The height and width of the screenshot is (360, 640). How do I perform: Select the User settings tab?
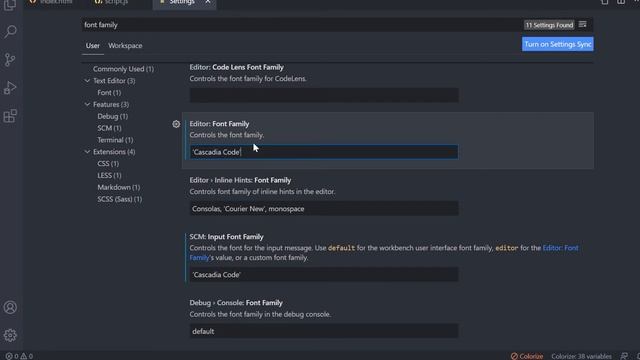[93, 46]
